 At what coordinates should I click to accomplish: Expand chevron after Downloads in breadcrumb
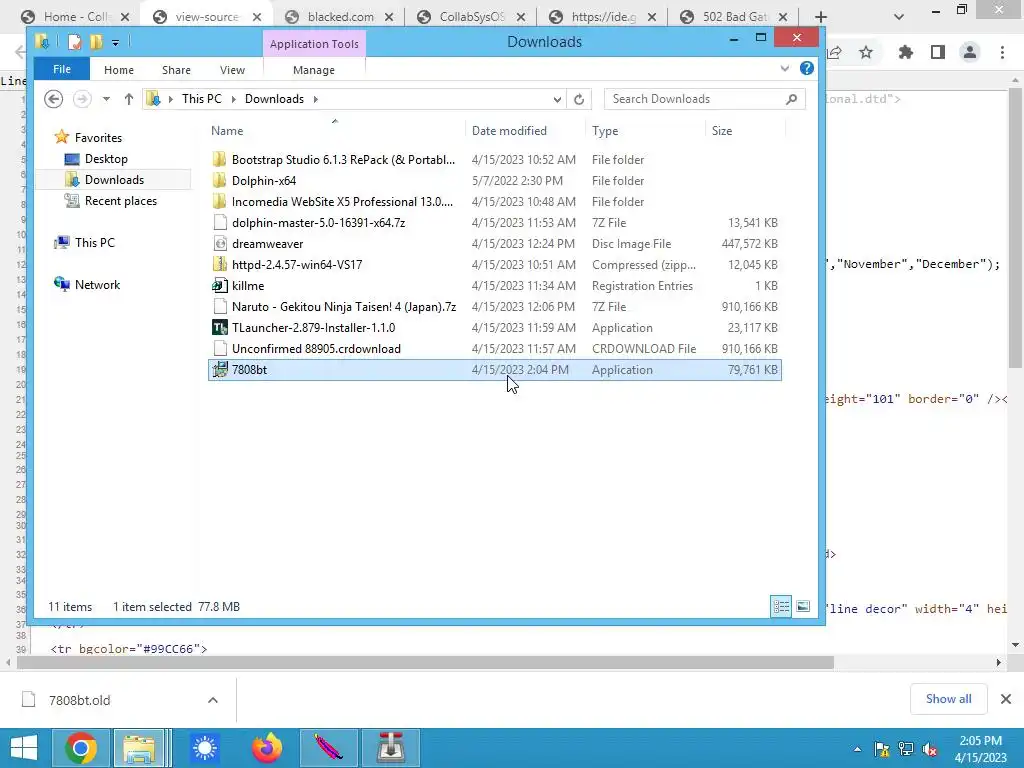(315, 99)
